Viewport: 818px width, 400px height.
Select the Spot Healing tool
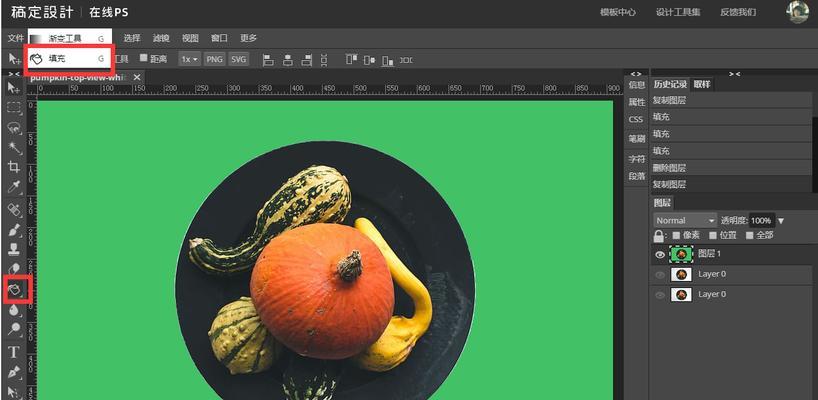[14, 210]
